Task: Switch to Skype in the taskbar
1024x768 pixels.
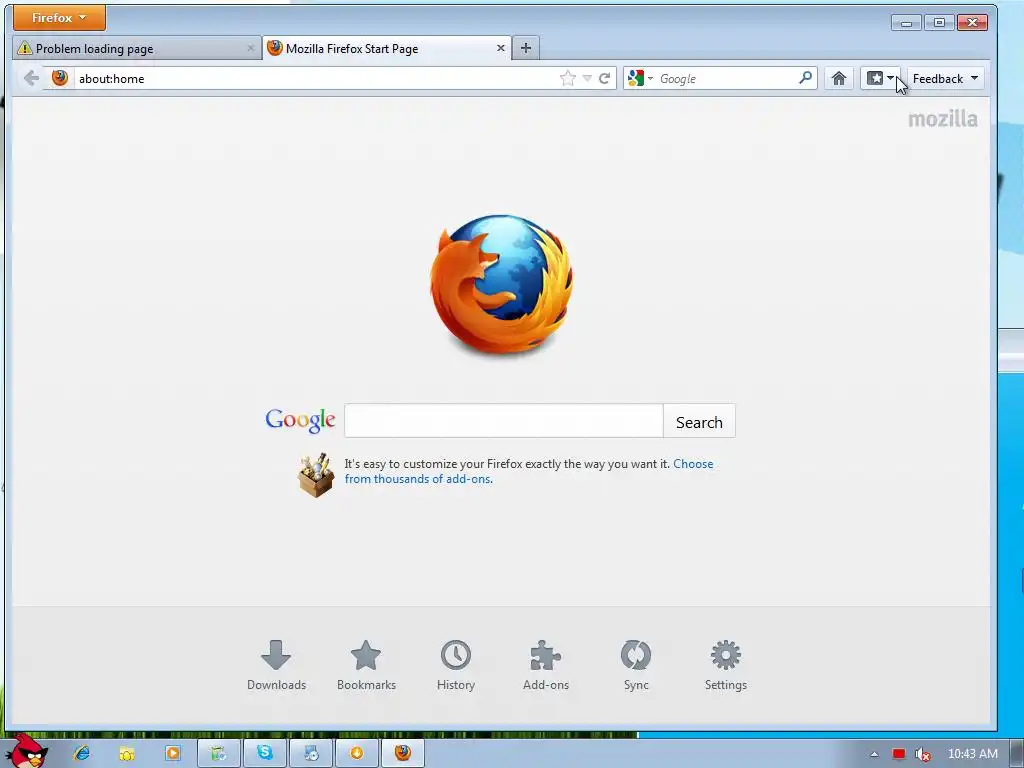Action: pos(264,753)
